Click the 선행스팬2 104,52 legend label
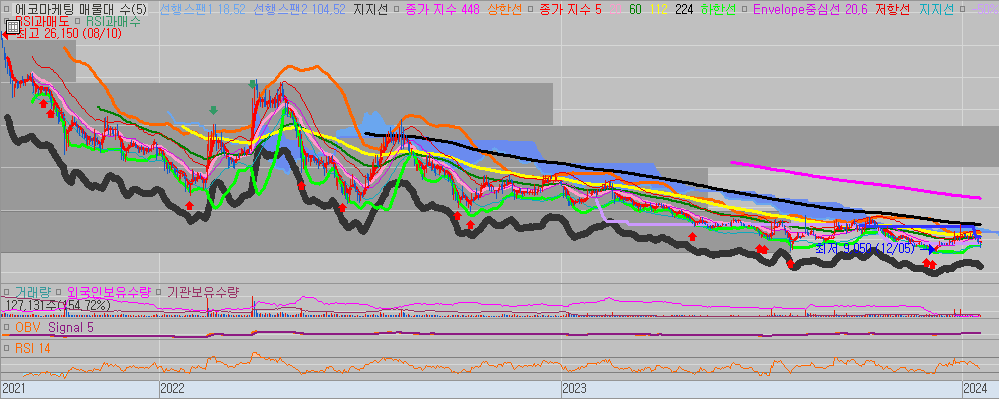 (299, 10)
